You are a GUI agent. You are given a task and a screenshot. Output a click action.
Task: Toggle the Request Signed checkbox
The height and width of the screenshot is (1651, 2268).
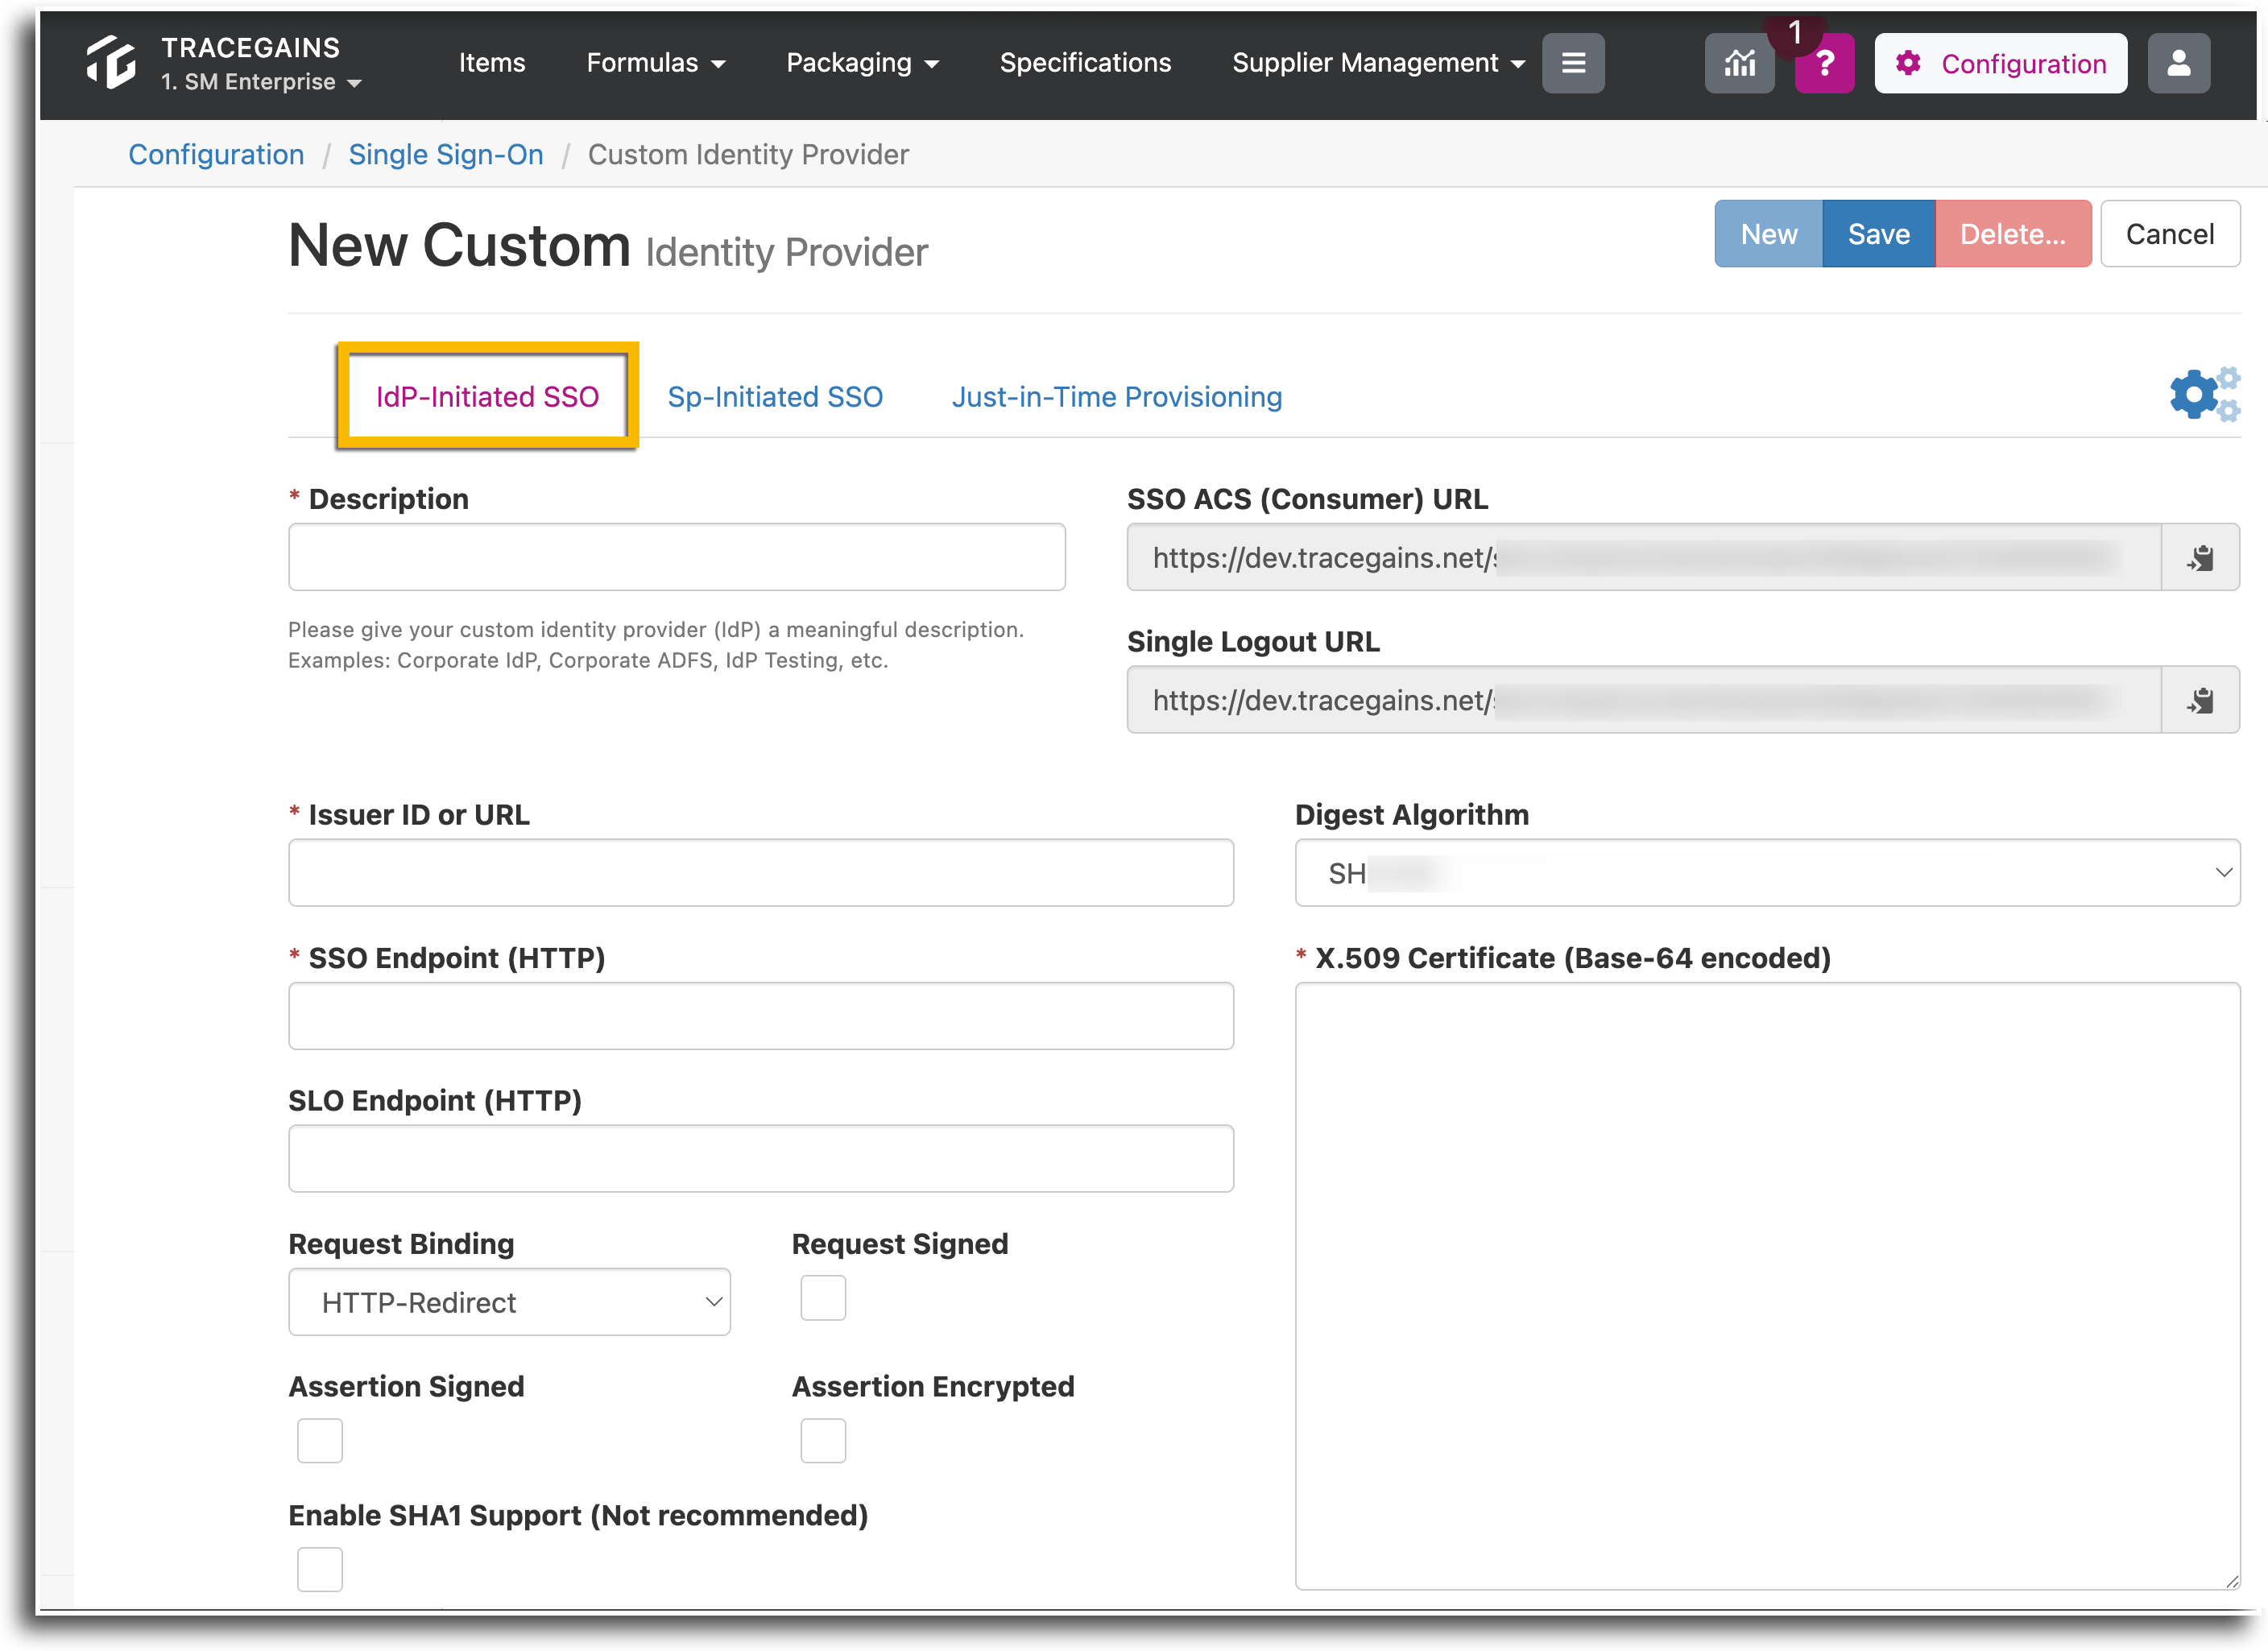[823, 1298]
